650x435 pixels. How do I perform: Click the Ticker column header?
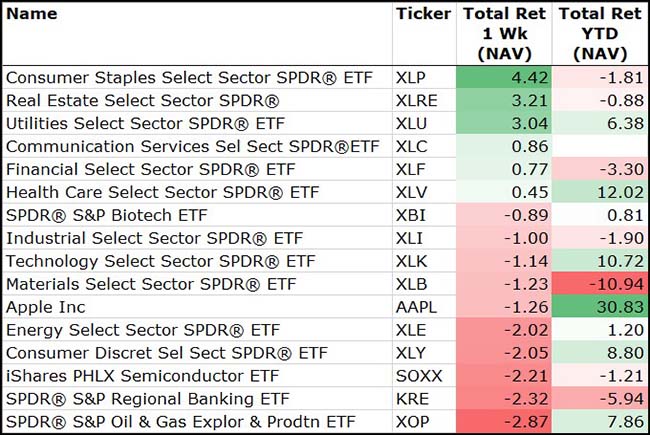pyautogui.click(x=422, y=14)
